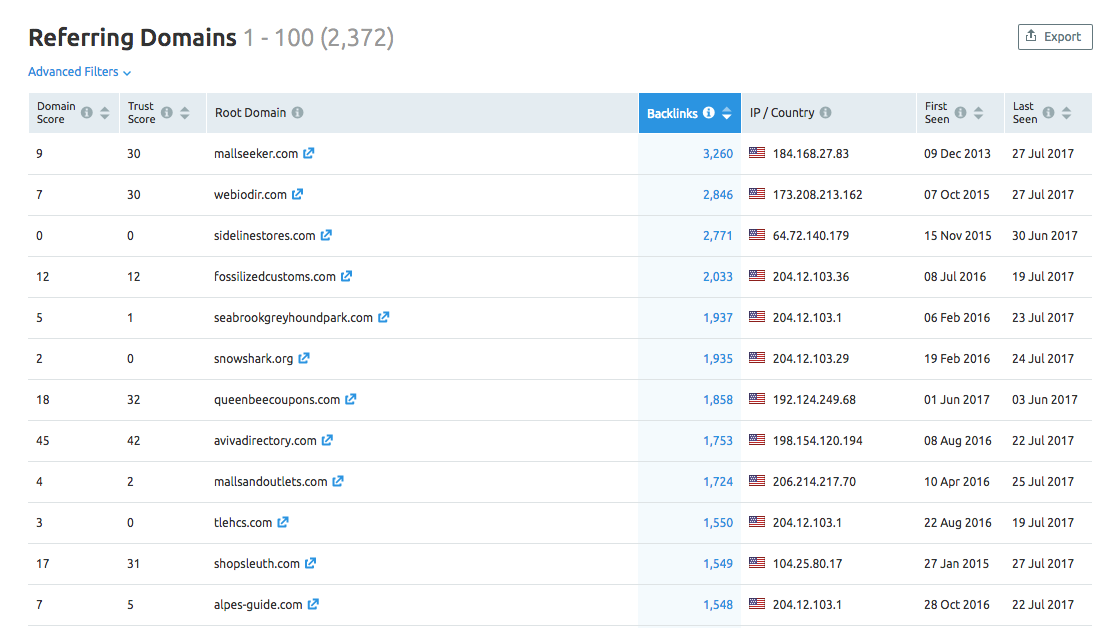This screenshot has height=628, width=1112.
Task: Show info tooltip for Root Domain
Action: pyautogui.click(x=297, y=113)
